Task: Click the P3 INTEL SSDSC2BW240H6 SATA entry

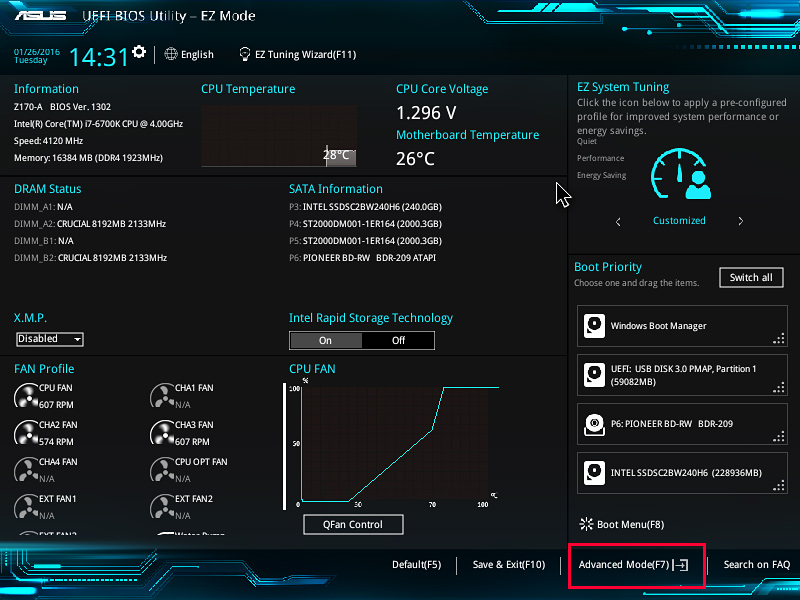Action: 365,207
